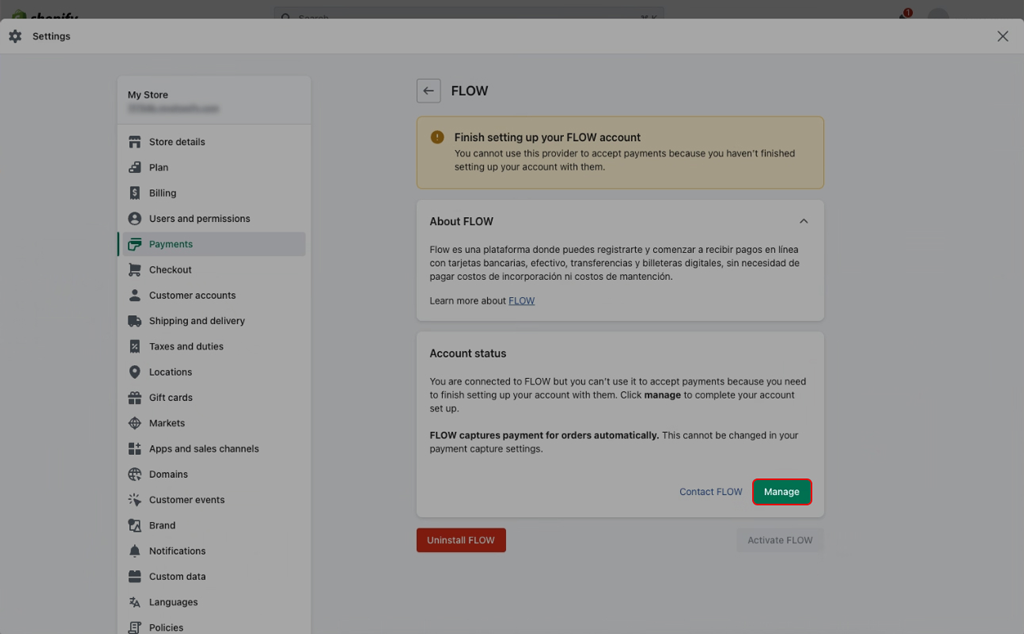Click the Languages translate icon
This screenshot has width=1024, height=634.
click(x=135, y=602)
